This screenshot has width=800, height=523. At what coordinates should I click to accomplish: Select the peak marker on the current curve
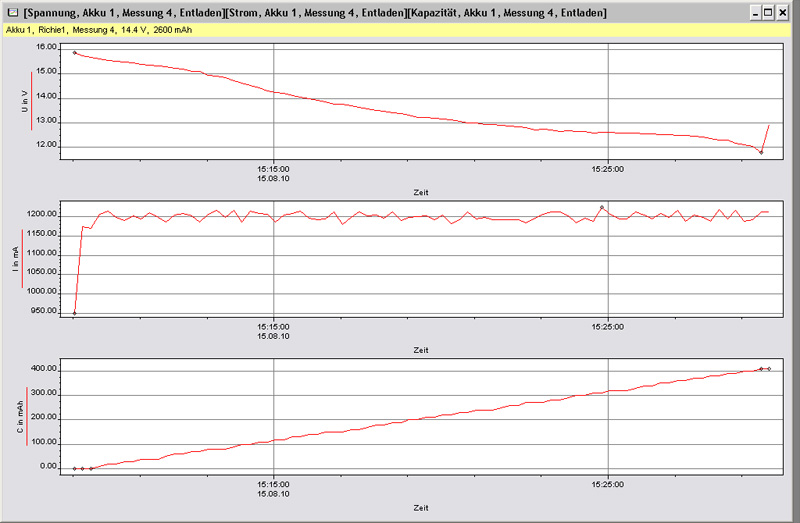[x=602, y=207]
